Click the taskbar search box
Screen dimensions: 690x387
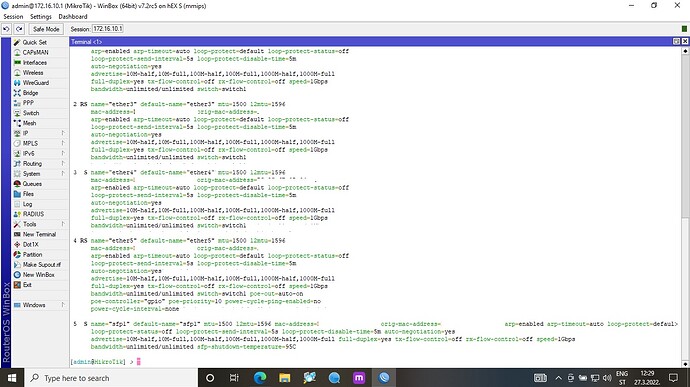point(110,378)
